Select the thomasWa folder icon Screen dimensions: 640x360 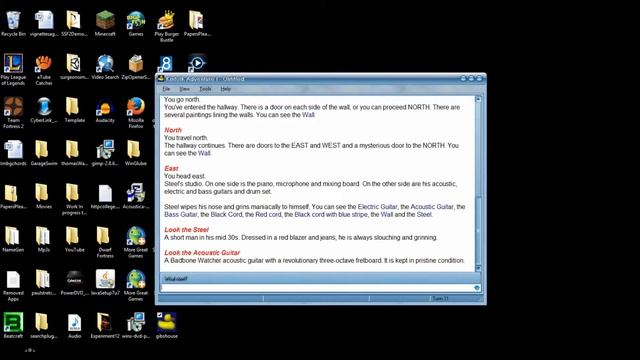74,153
